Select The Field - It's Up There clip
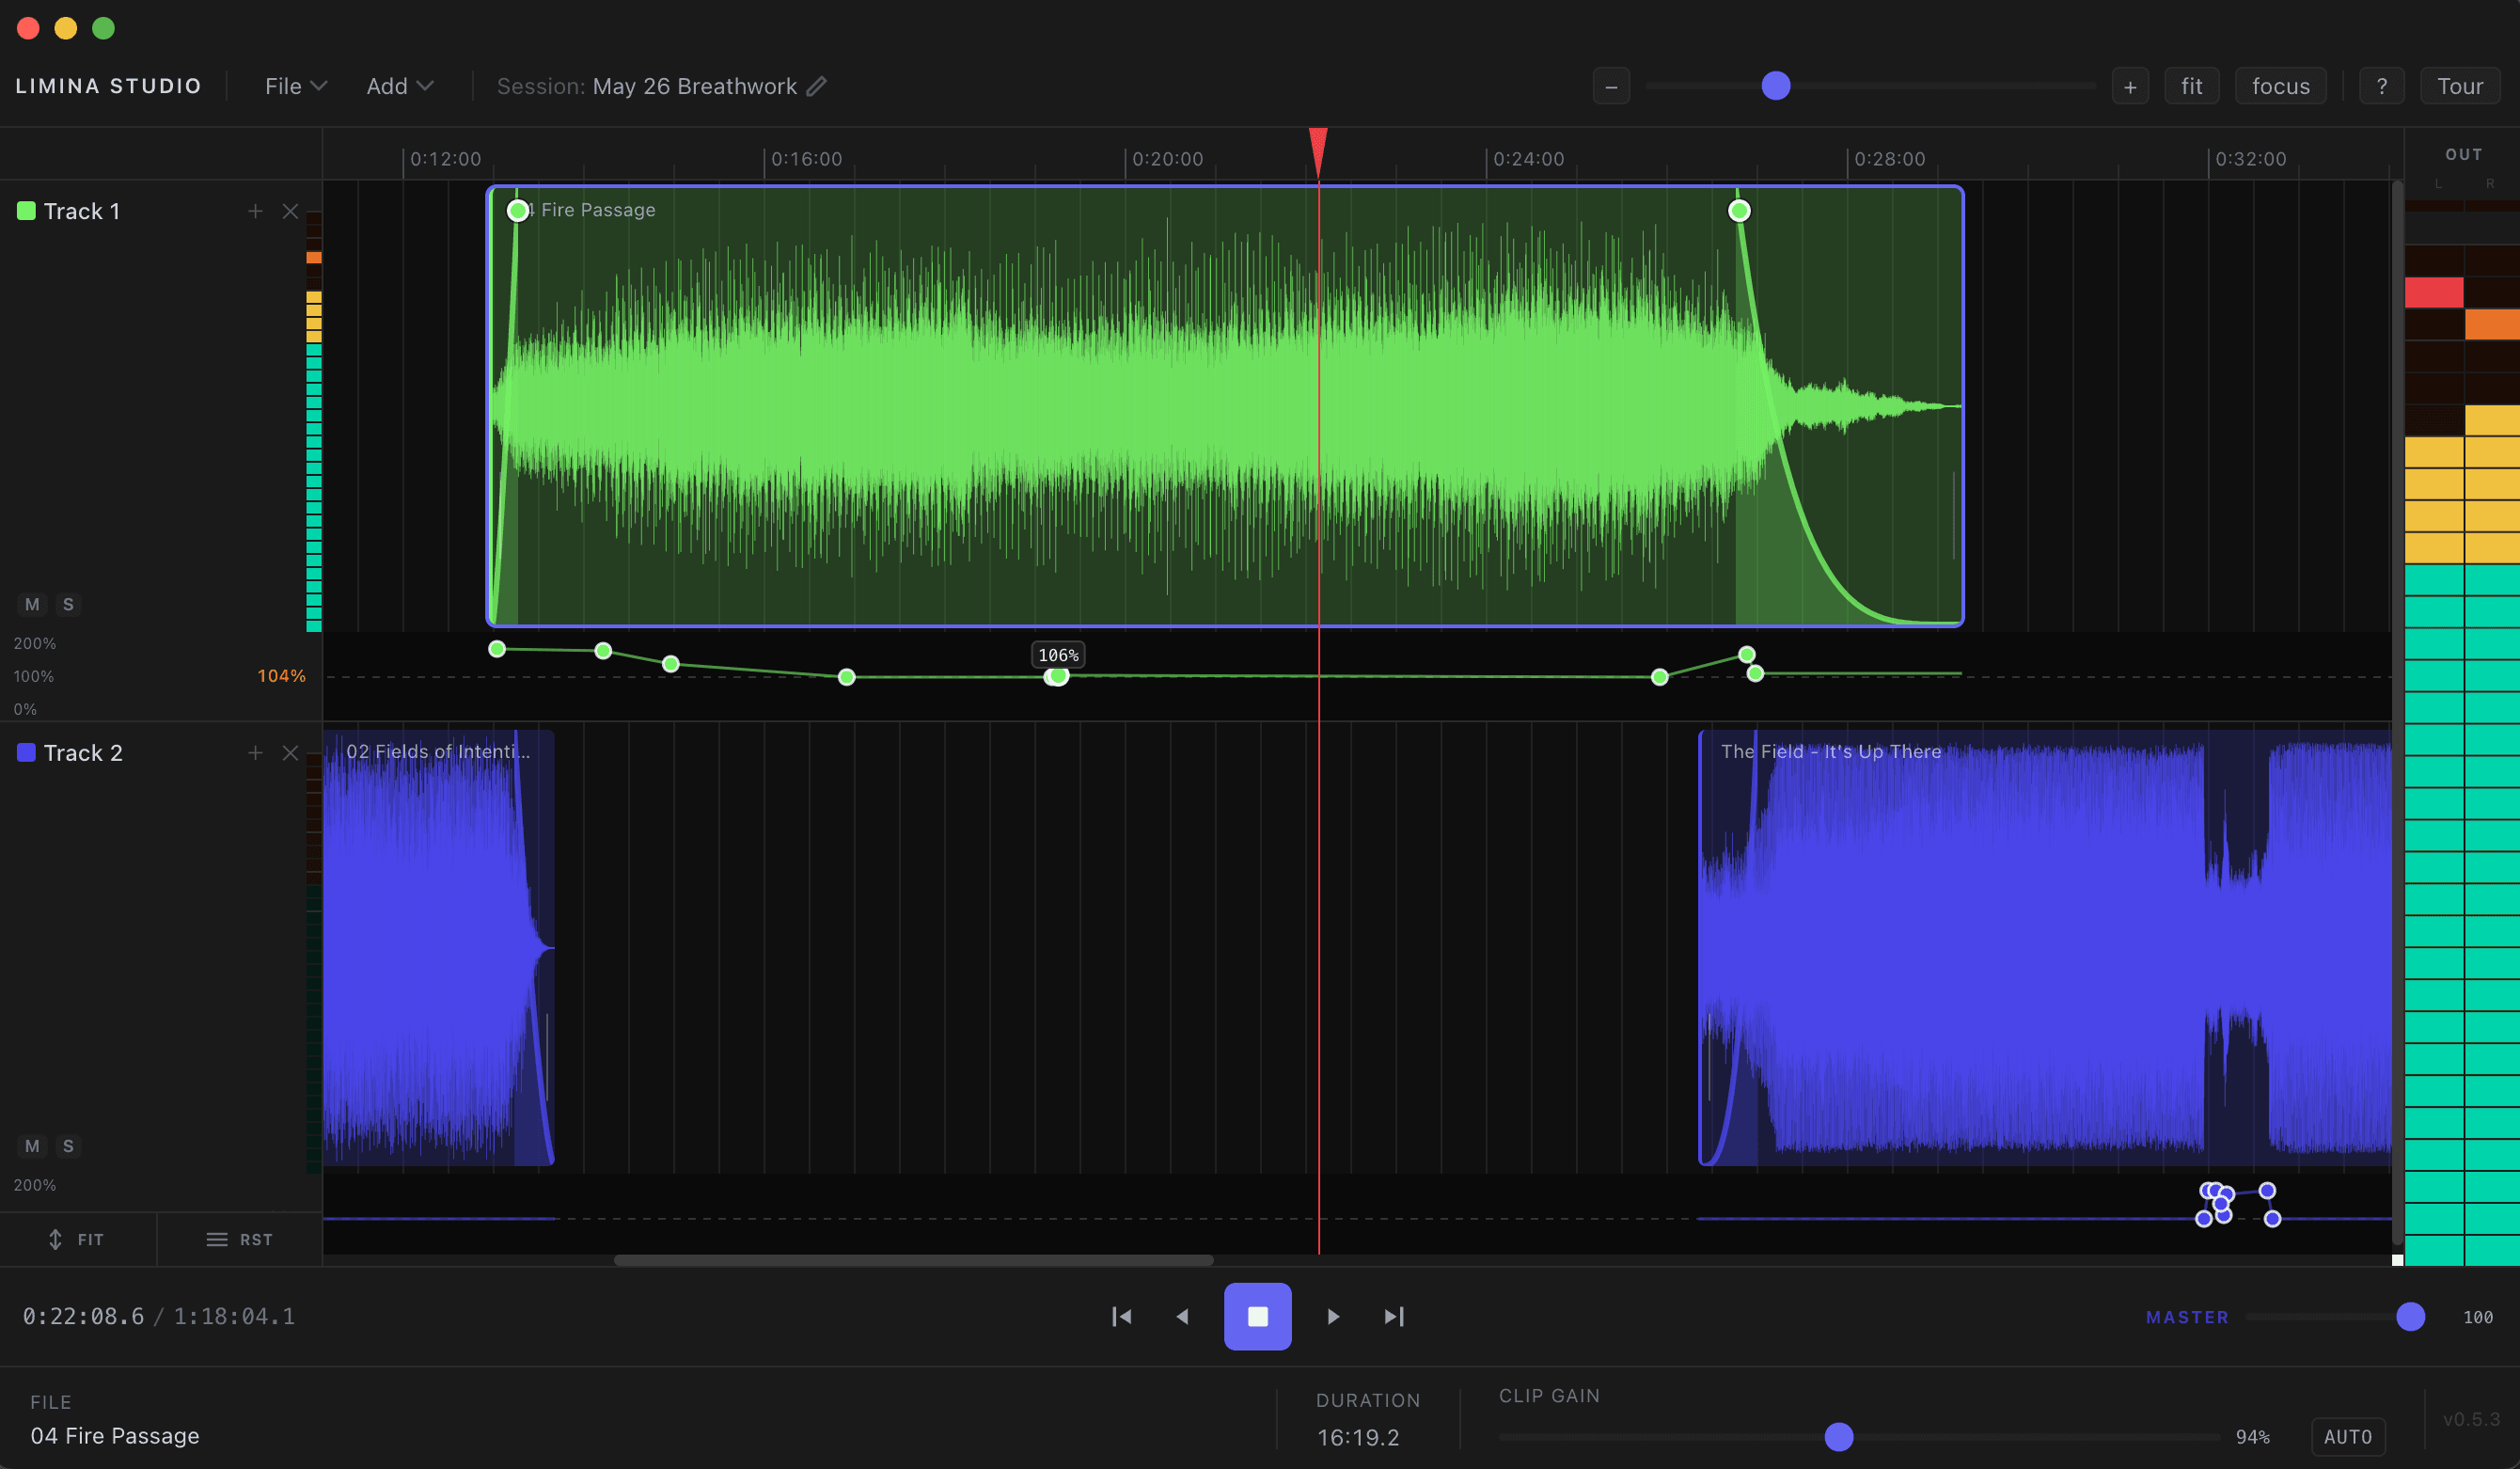Image resolution: width=2520 pixels, height=1469 pixels. click(x=2044, y=947)
